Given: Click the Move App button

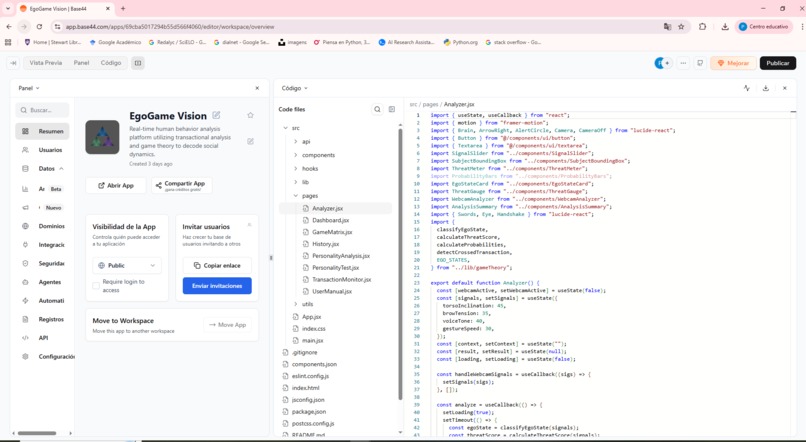Looking at the screenshot, I should click(x=227, y=325).
